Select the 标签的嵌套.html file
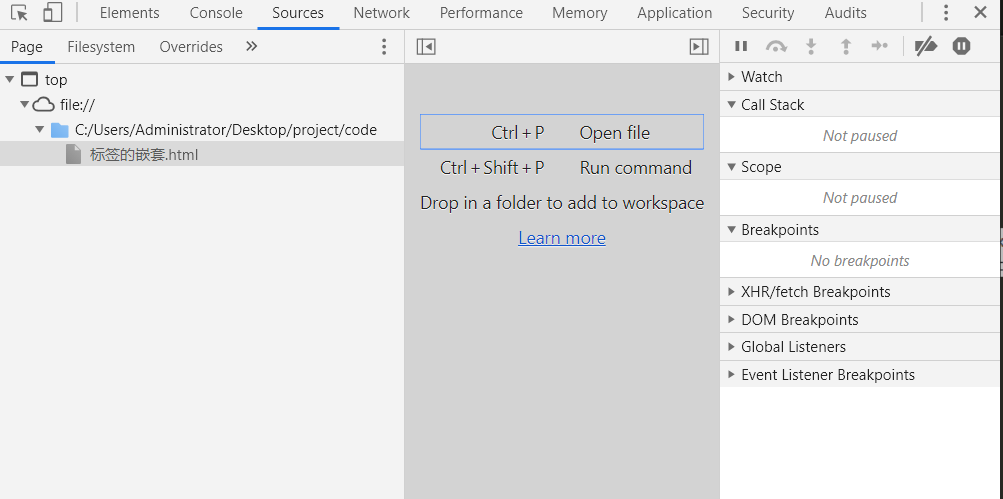1003x499 pixels. tap(144, 155)
